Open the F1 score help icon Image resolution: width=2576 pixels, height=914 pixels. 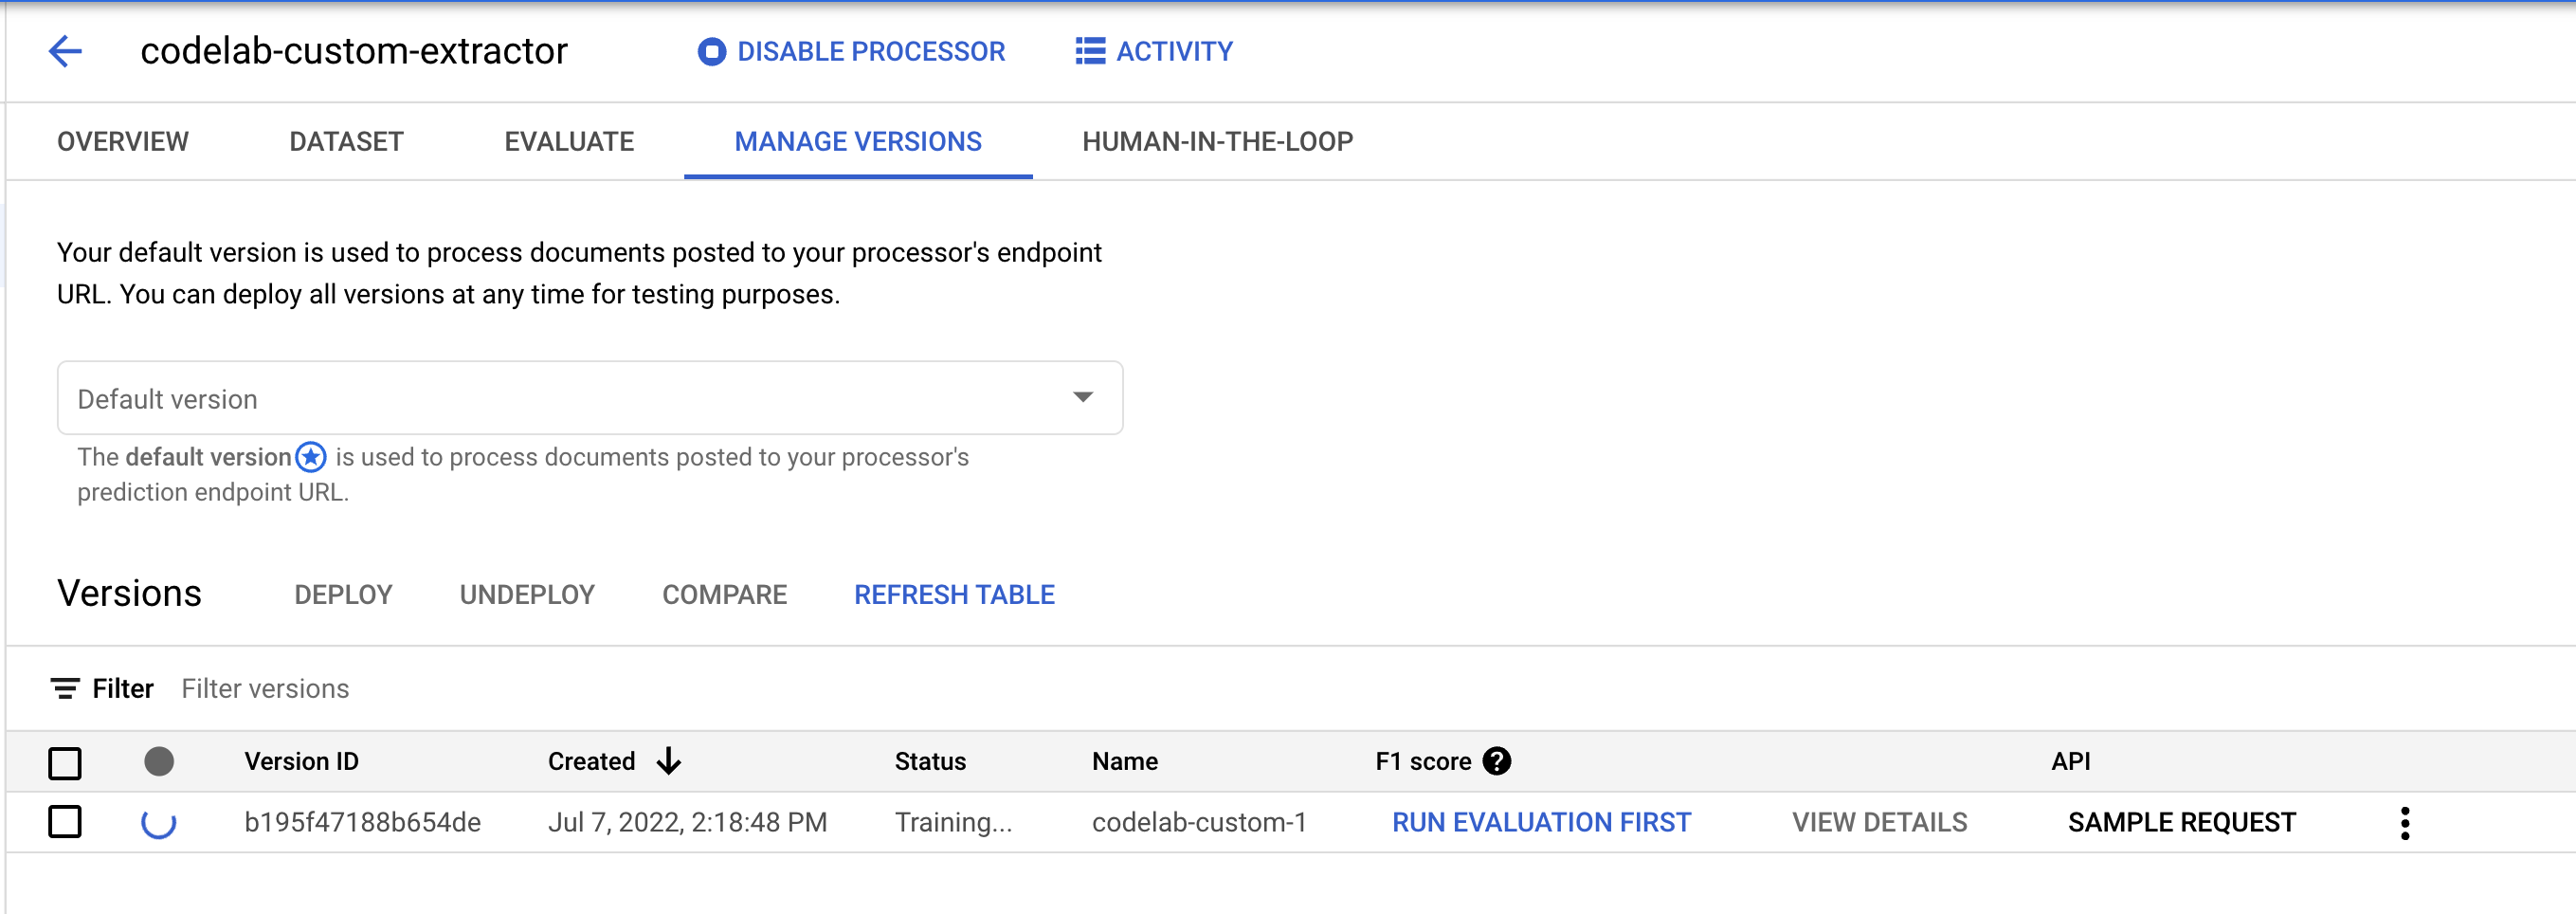pyautogui.click(x=1496, y=761)
